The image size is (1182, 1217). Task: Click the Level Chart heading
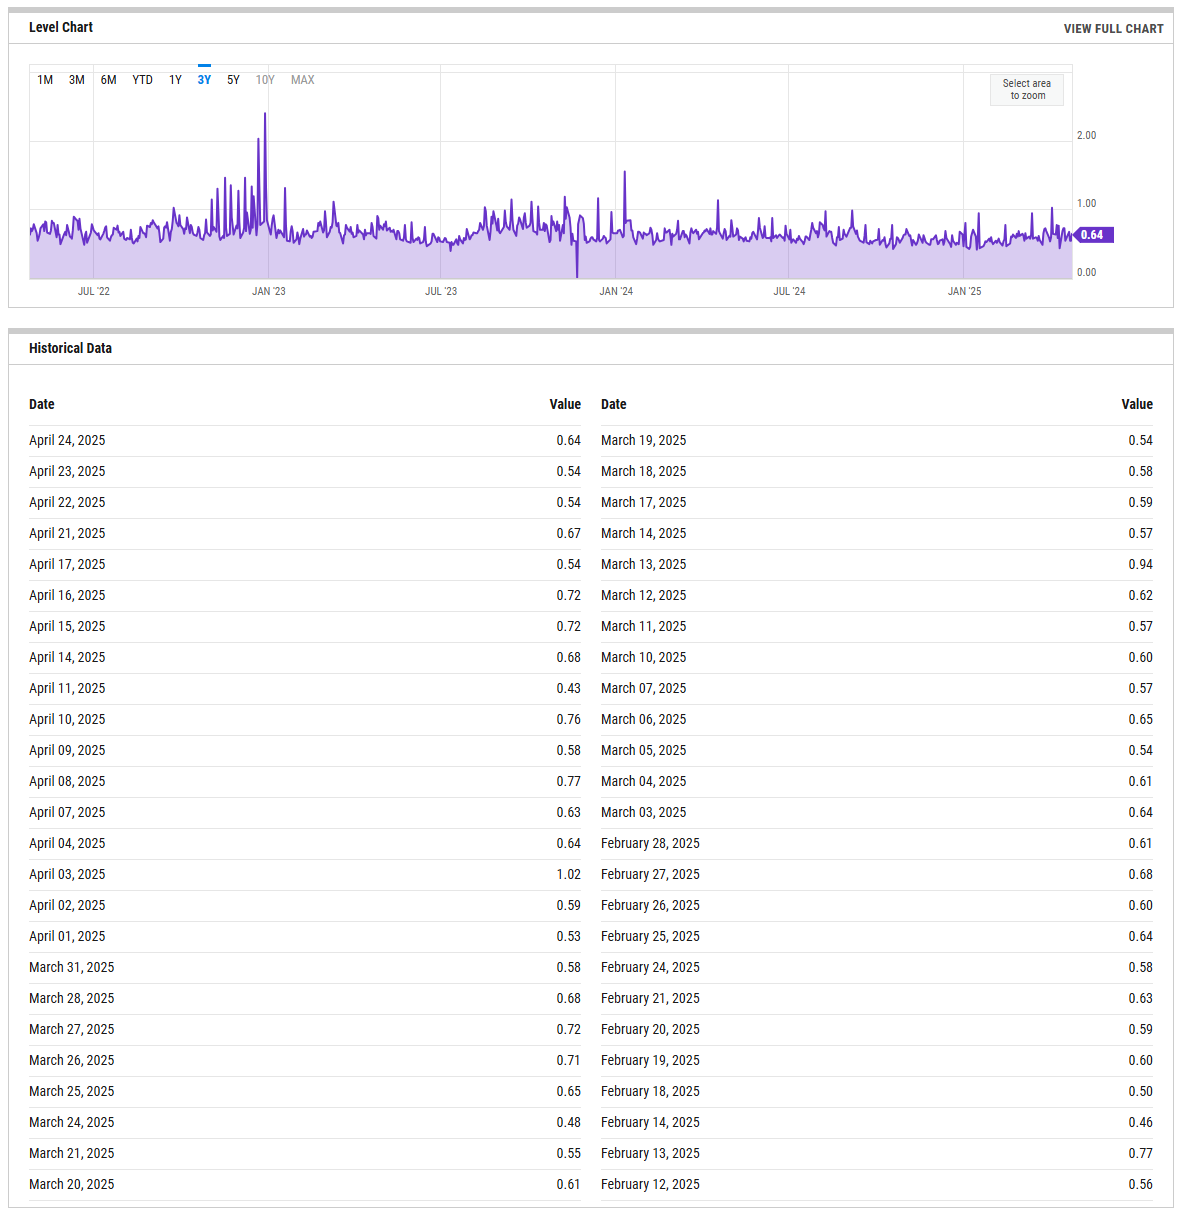click(61, 27)
